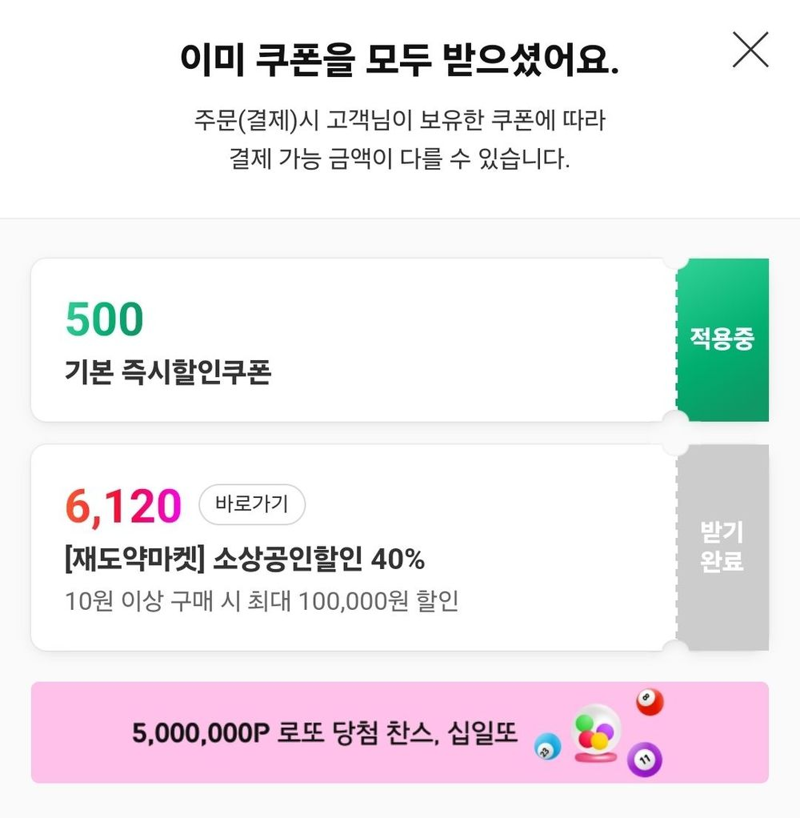Click the blue number 23 lotto ball
The height and width of the screenshot is (818, 800).
pos(548,747)
